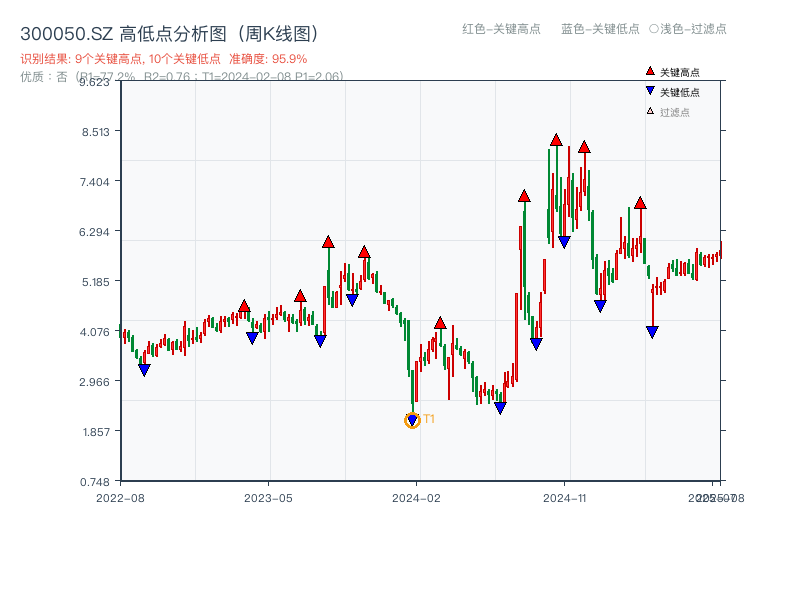Select the first red key-high marker left of 2023-05
The height and width of the screenshot is (600, 800).
tap(244, 306)
